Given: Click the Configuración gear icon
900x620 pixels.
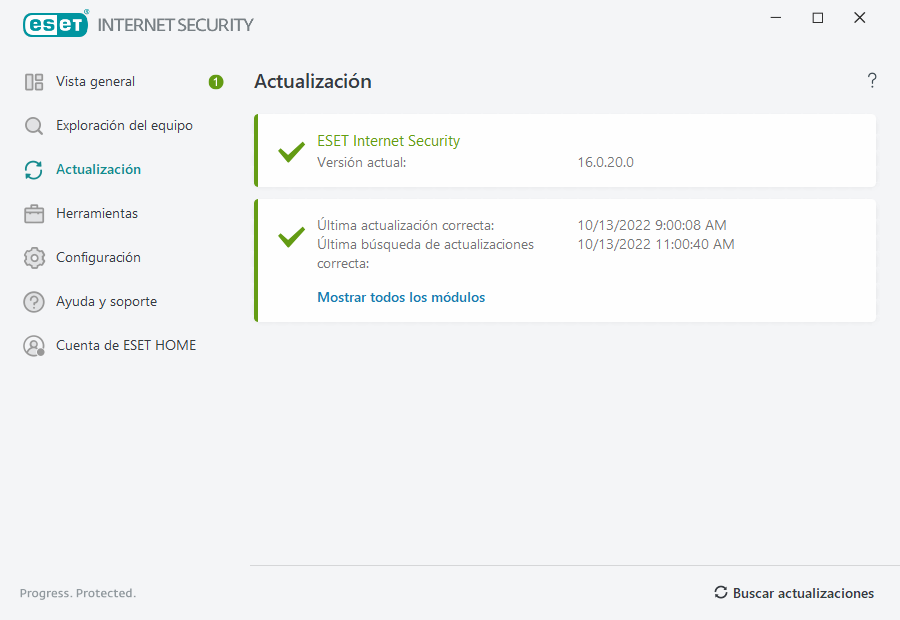Looking at the screenshot, I should [34, 258].
